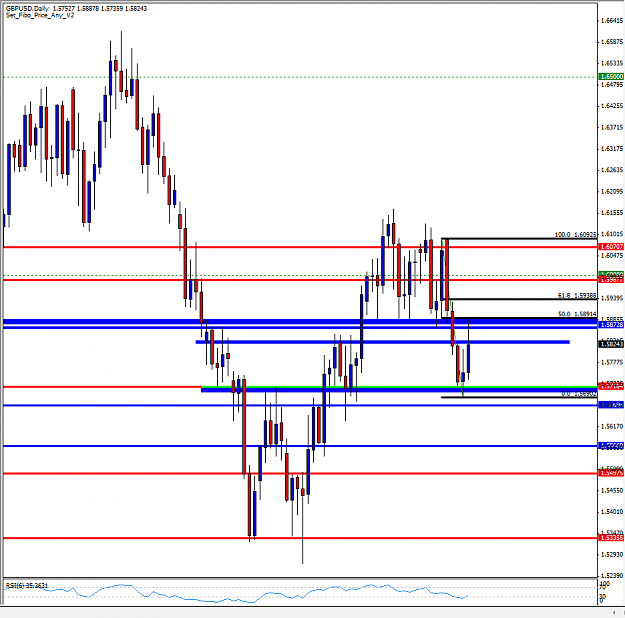Click the Fibonacci '61.8 1.59388' level label
Viewport: 625px width, 618px height.
(x=577, y=295)
